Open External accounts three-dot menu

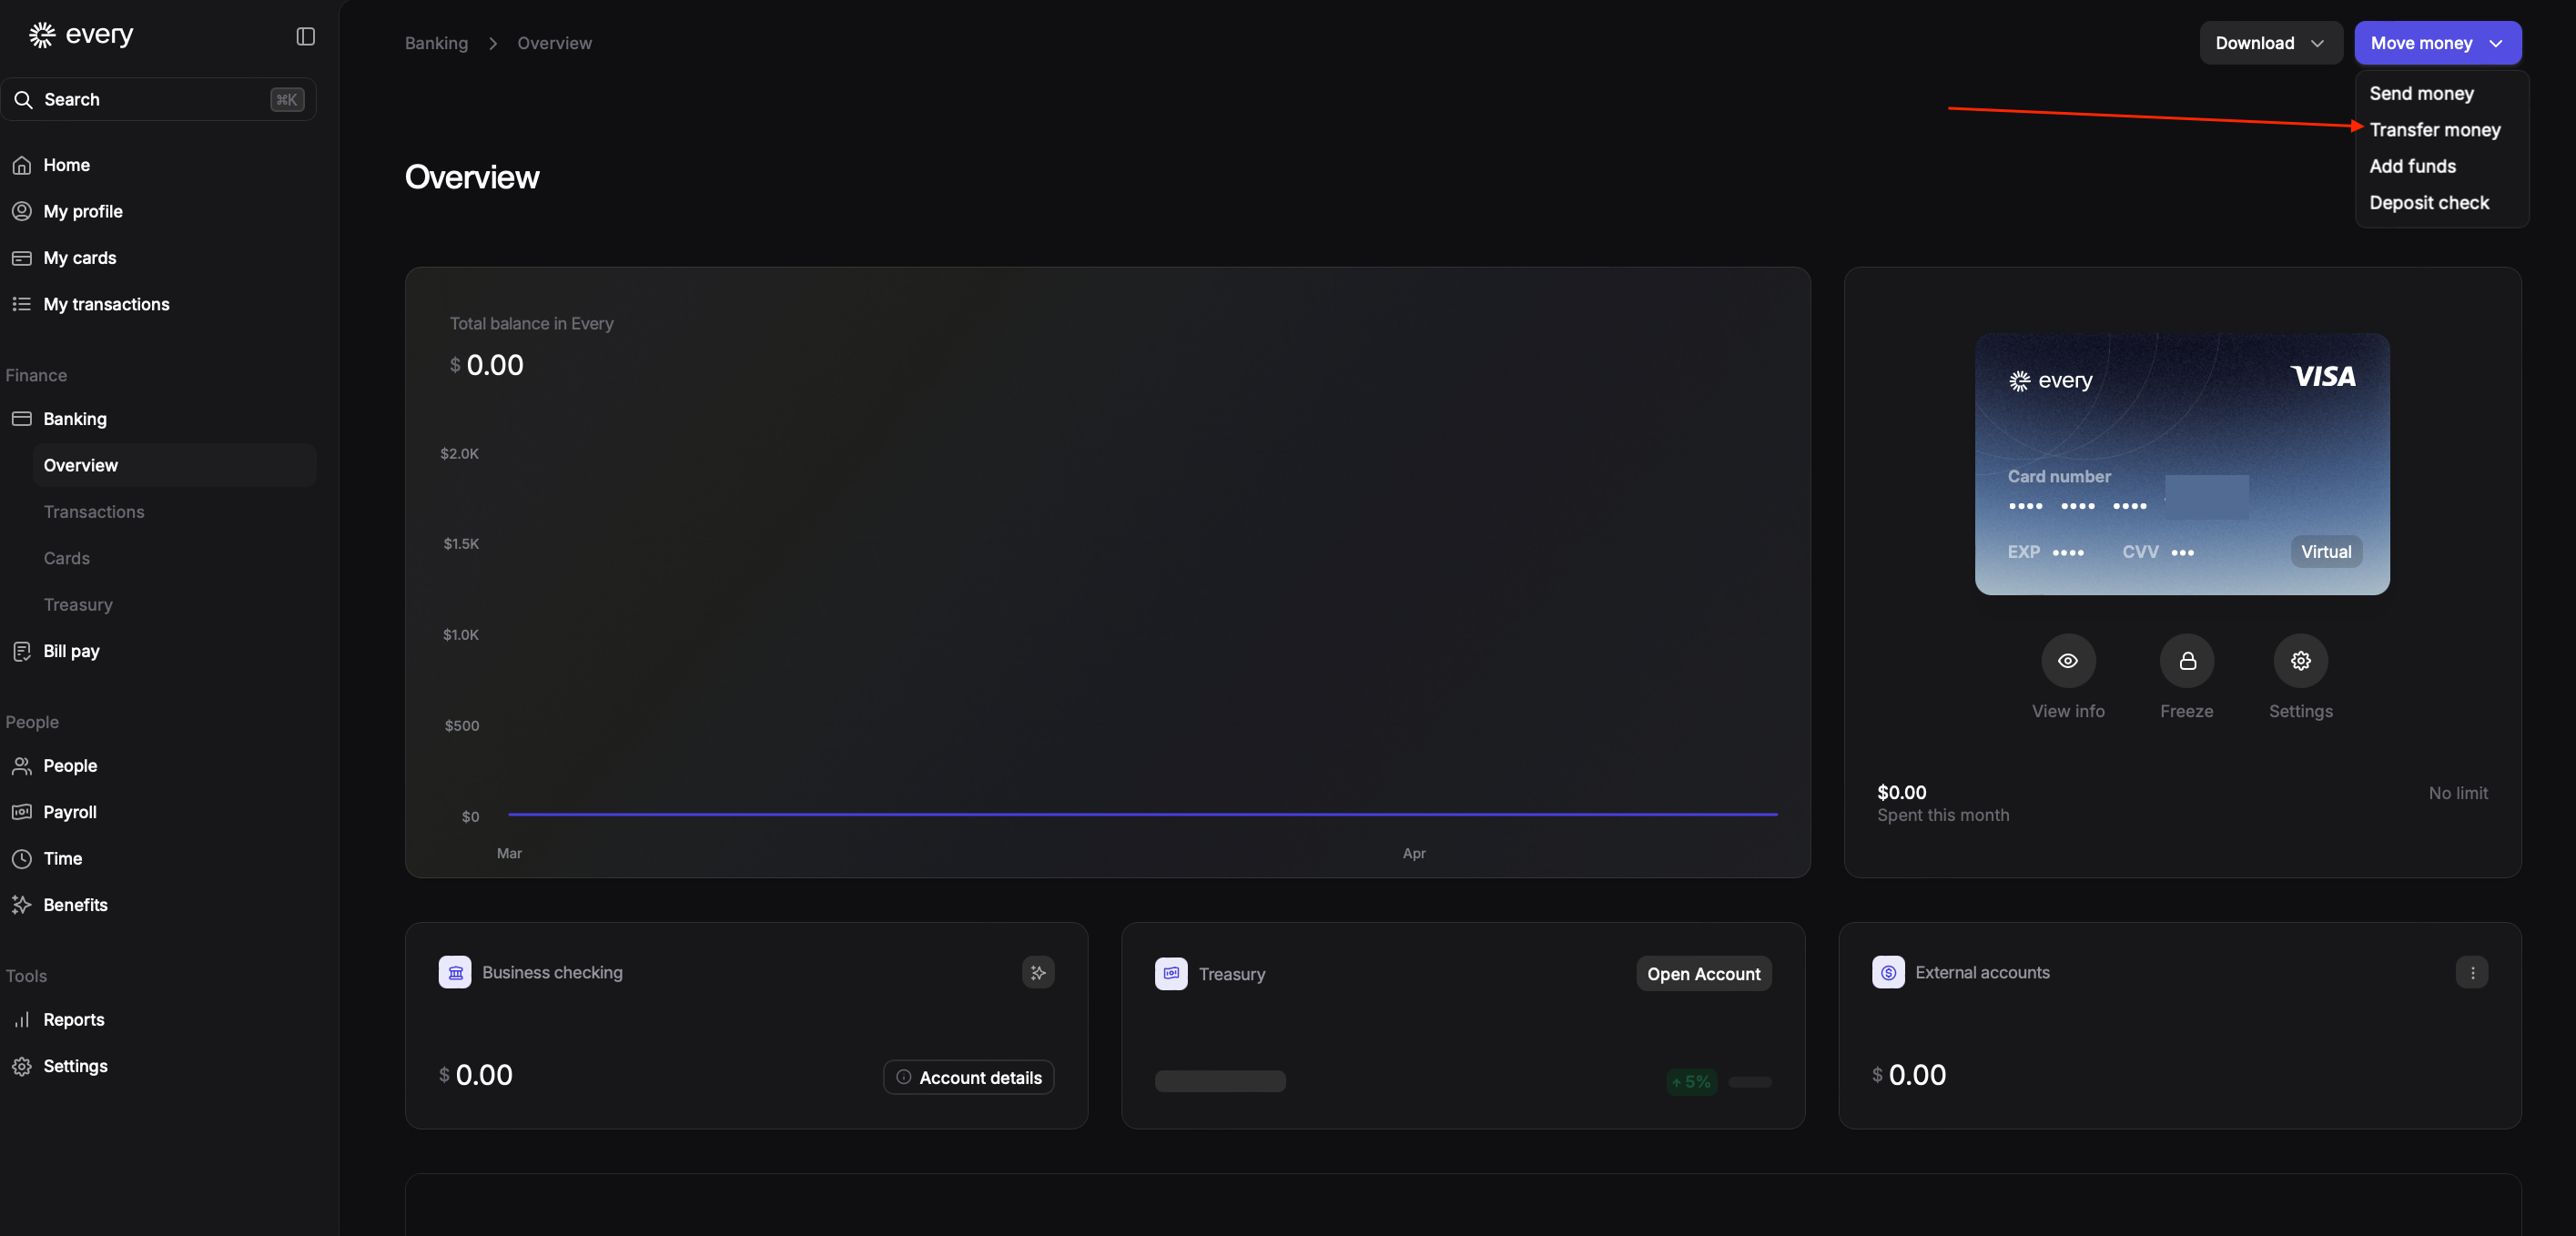pyautogui.click(x=2471, y=972)
